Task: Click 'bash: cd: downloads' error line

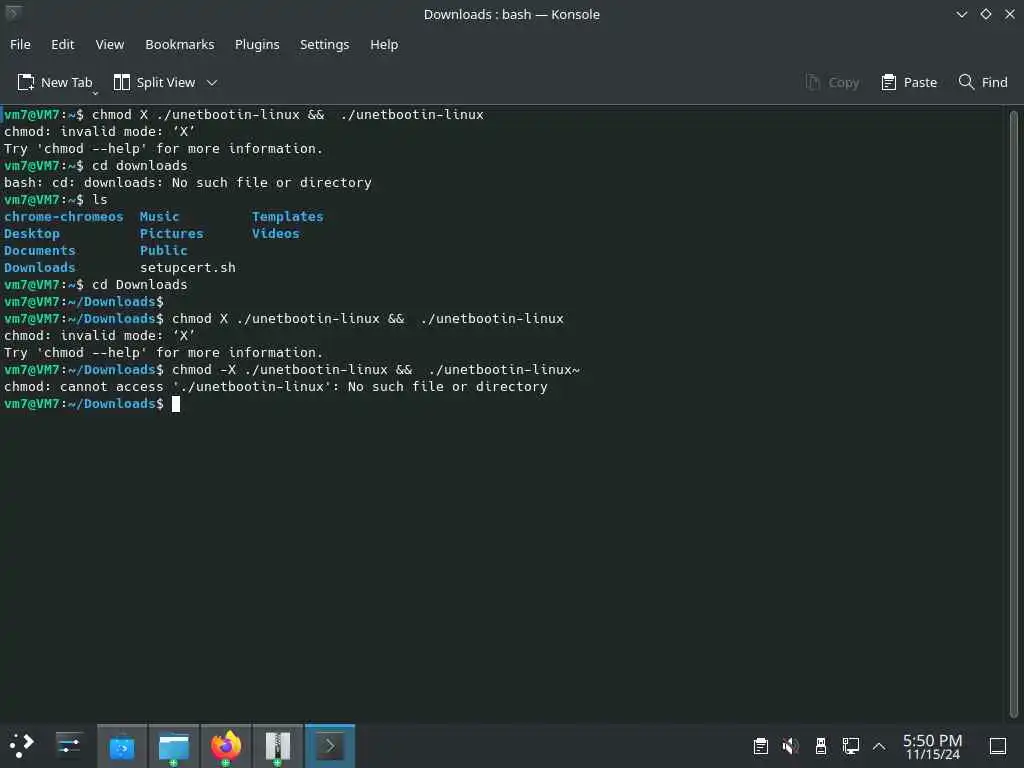Action: click(x=187, y=183)
